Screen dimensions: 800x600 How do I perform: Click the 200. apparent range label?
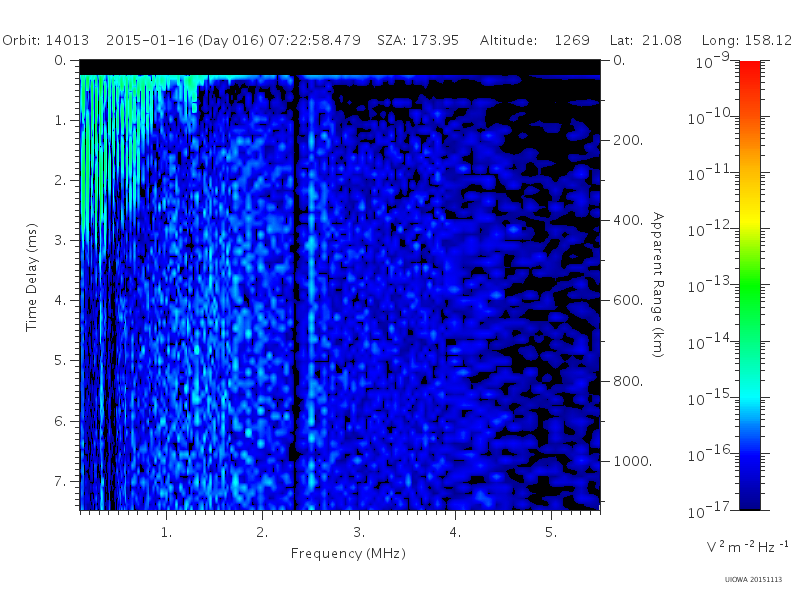[x=628, y=140]
